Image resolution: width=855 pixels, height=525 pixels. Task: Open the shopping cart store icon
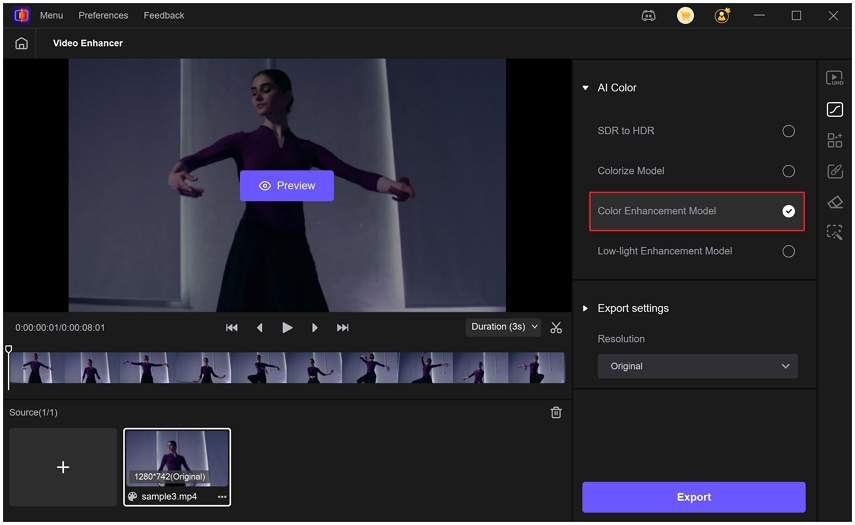coord(685,16)
